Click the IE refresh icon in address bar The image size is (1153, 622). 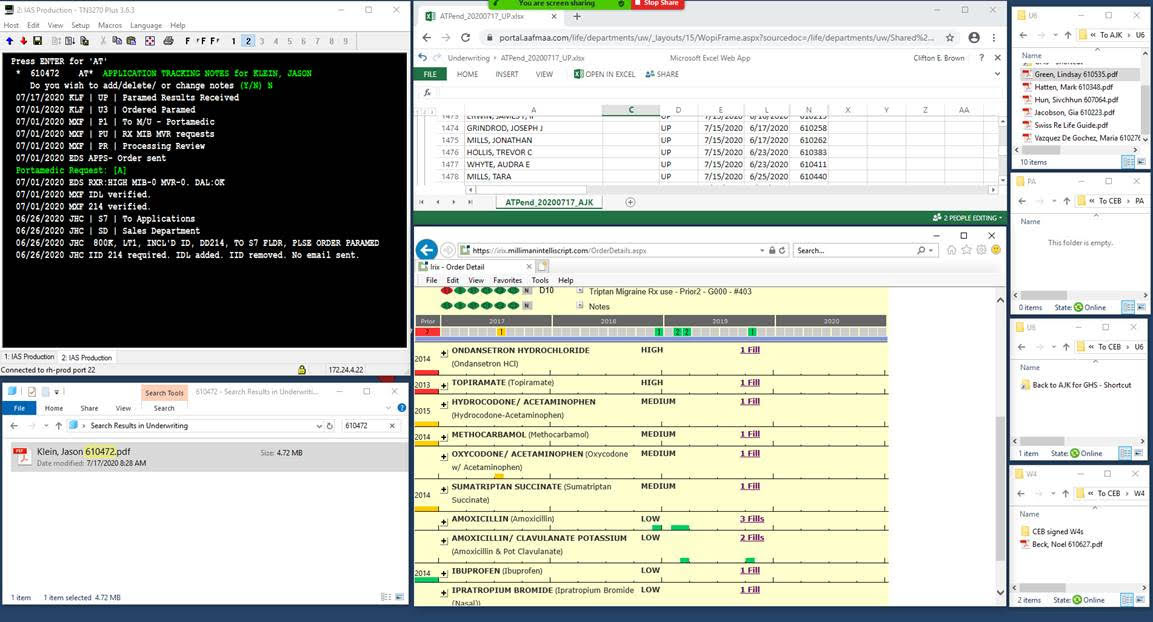[782, 251]
